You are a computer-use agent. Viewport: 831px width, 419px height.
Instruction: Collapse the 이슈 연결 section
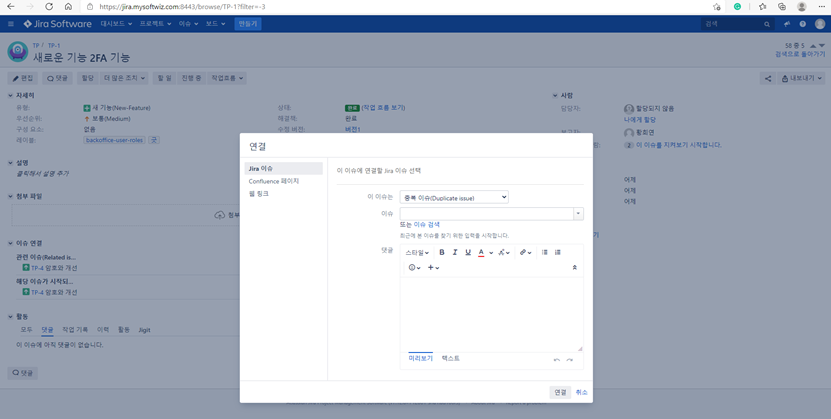click(11, 243)
